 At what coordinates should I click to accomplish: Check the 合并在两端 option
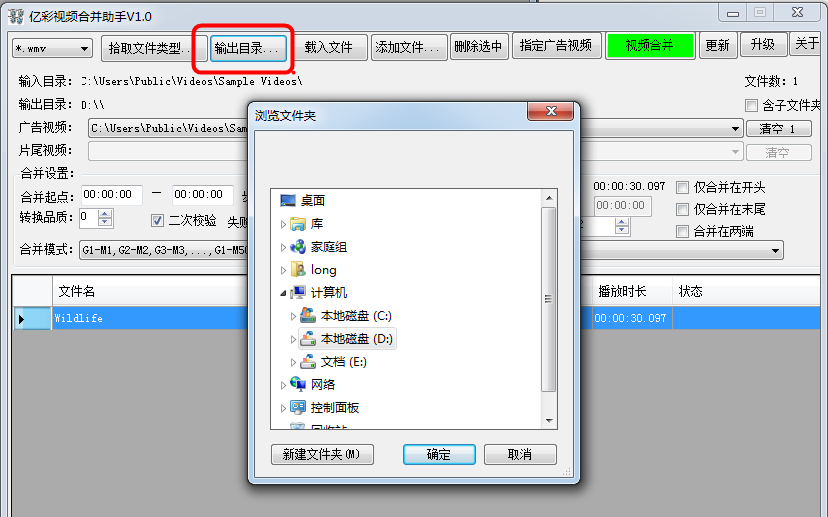click(682, 231)
